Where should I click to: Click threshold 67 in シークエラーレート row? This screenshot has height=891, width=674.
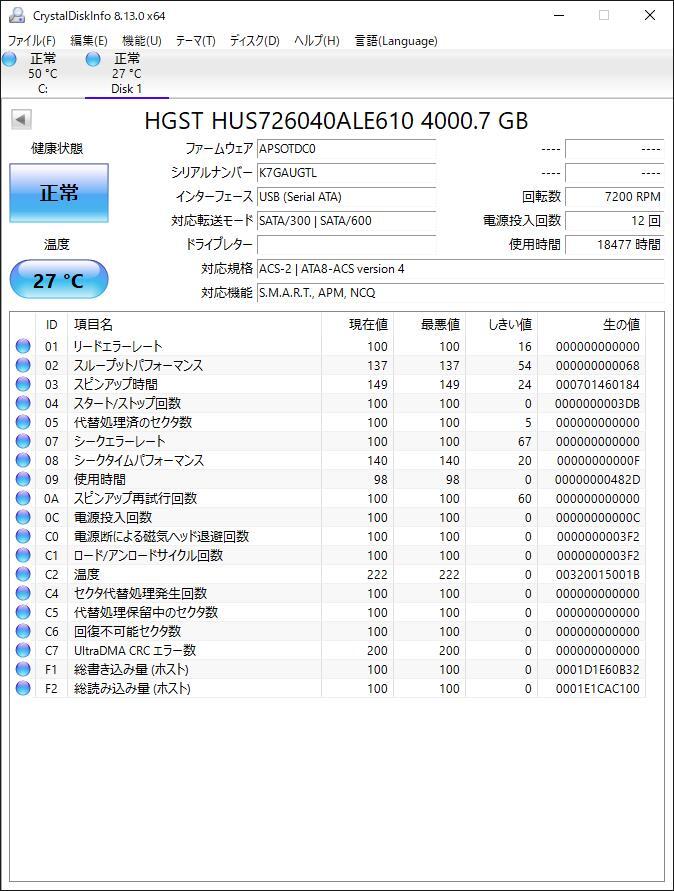(x=525, y=442)
